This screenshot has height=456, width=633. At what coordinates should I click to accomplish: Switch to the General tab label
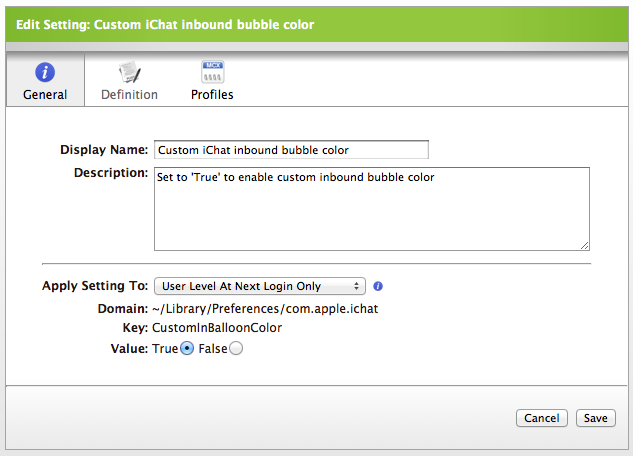(x=45, y=94)
